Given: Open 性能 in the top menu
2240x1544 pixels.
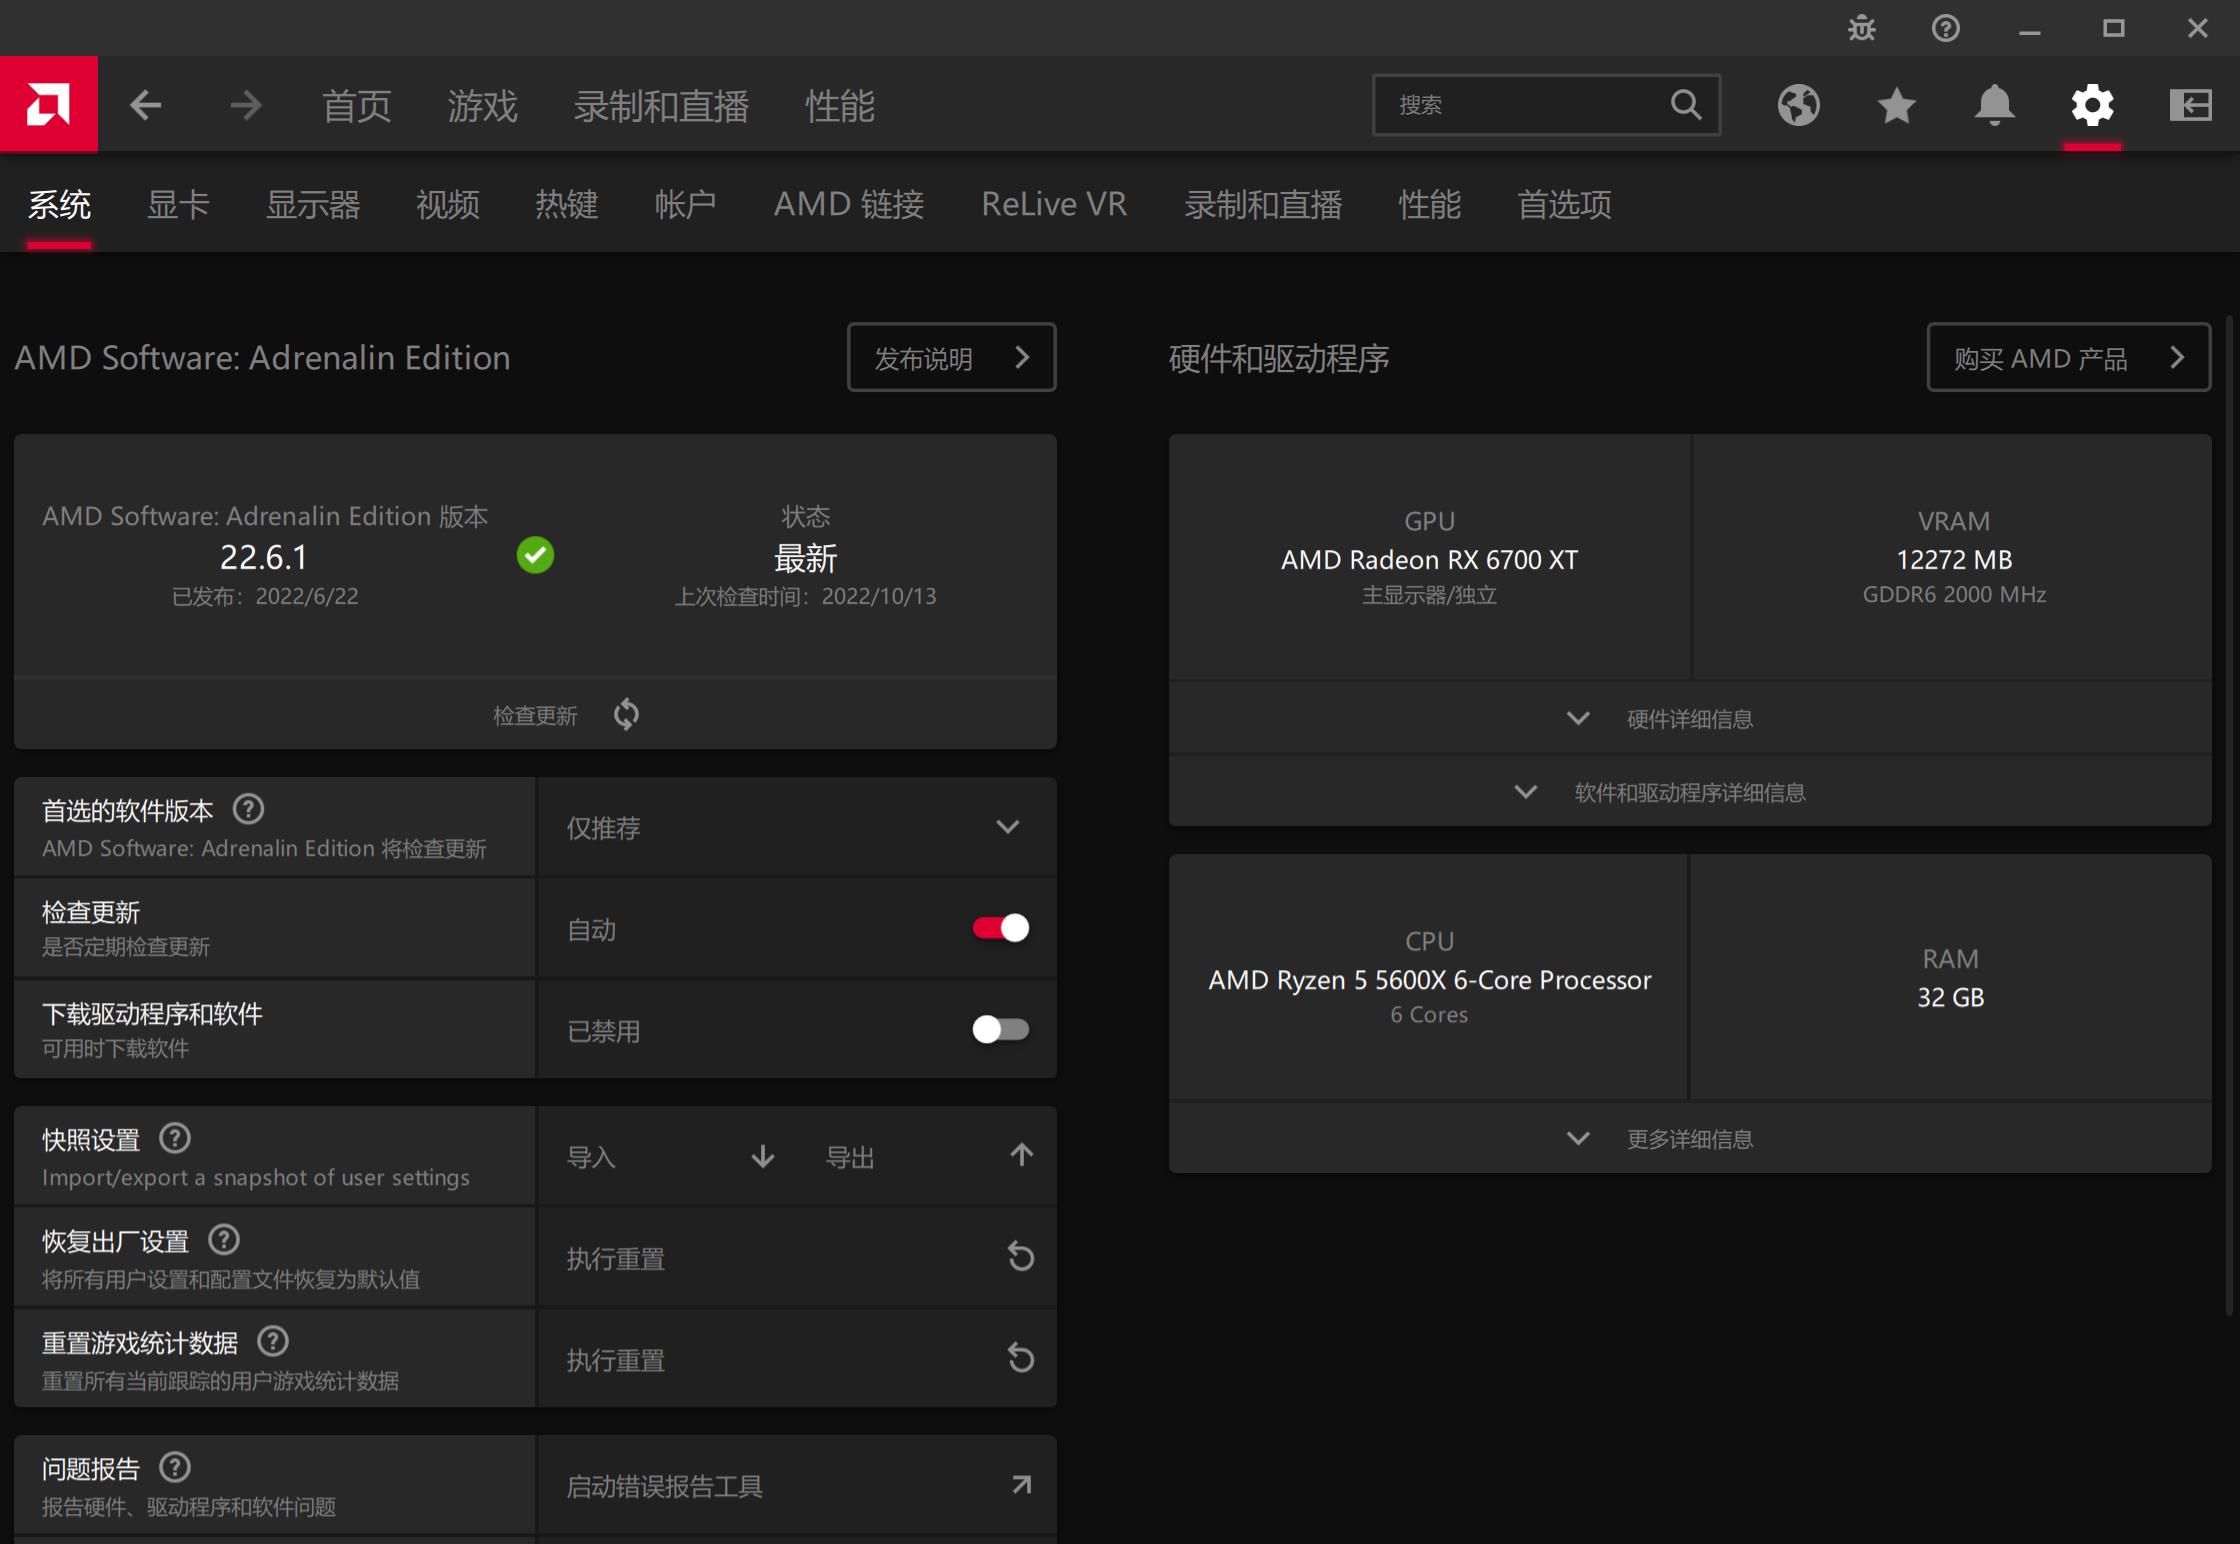Looking at the screenshot, I should click(x=840, y=105).
